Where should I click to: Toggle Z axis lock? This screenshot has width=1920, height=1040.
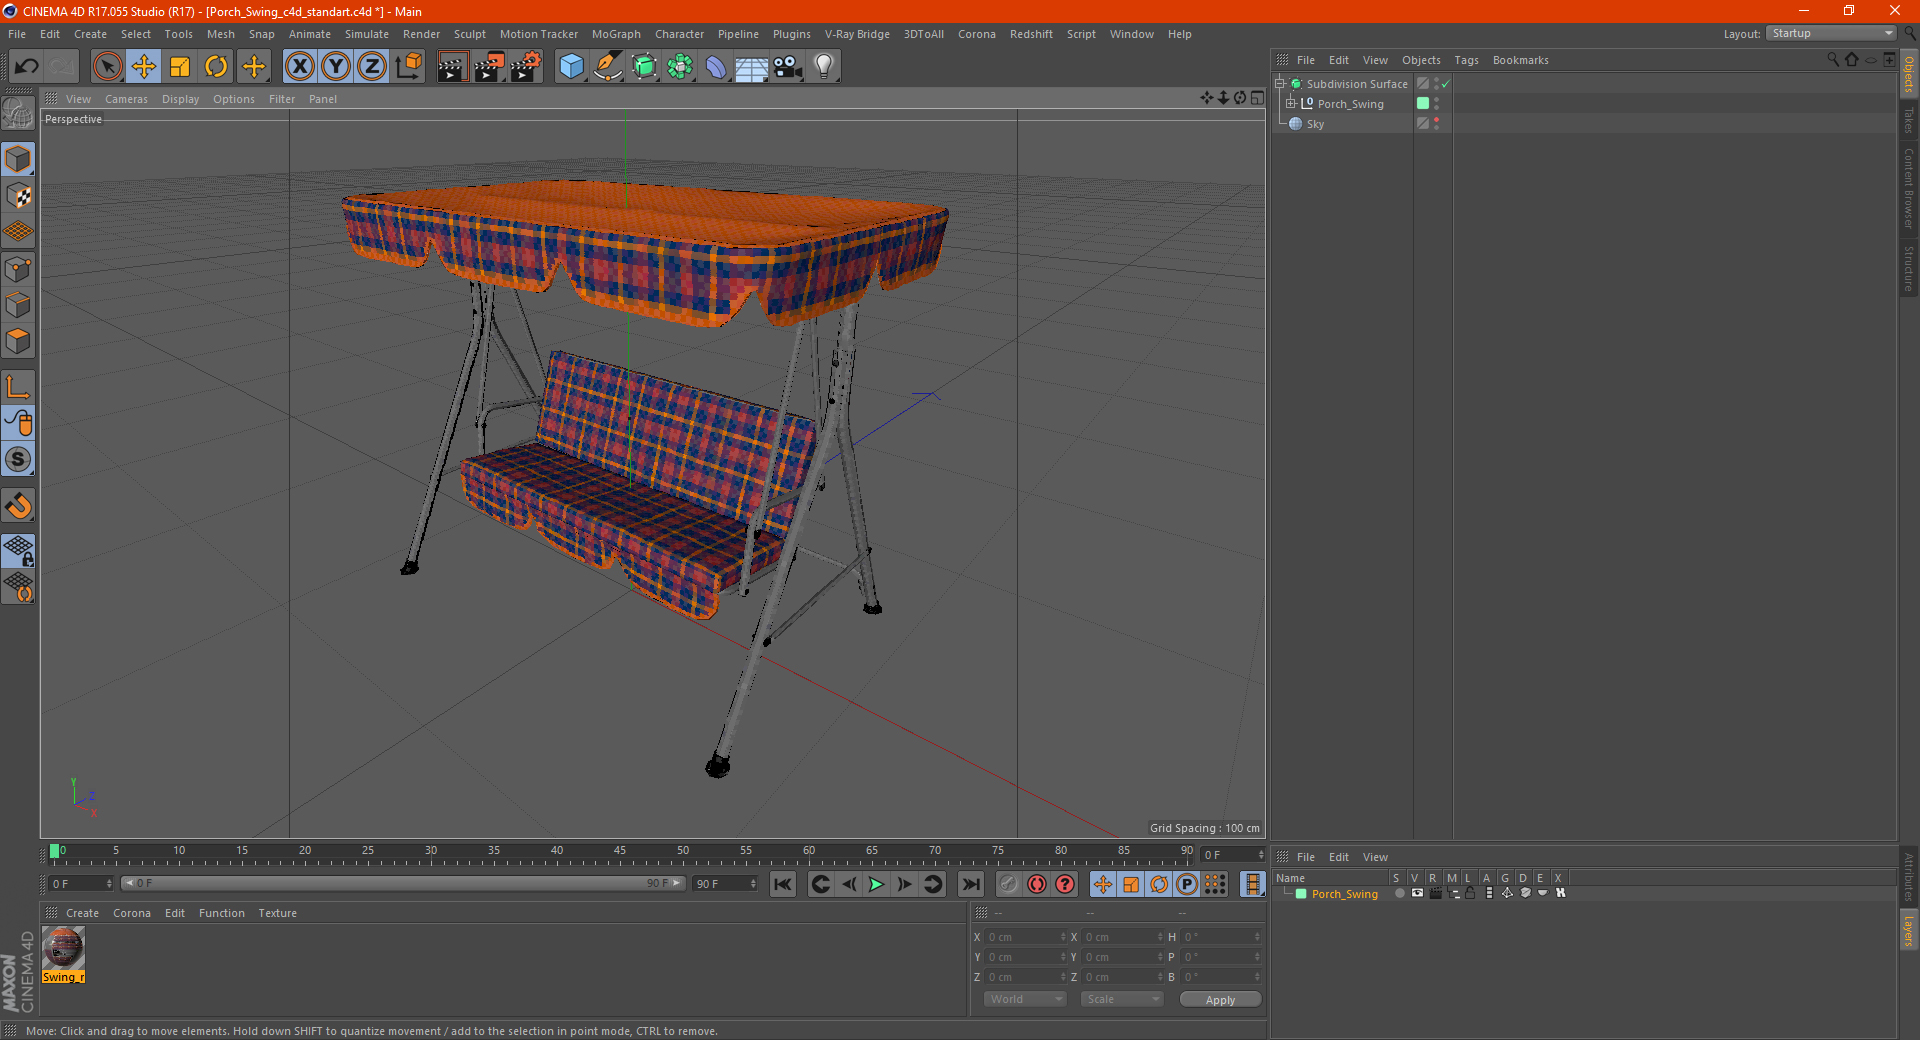tap(372, 67)
